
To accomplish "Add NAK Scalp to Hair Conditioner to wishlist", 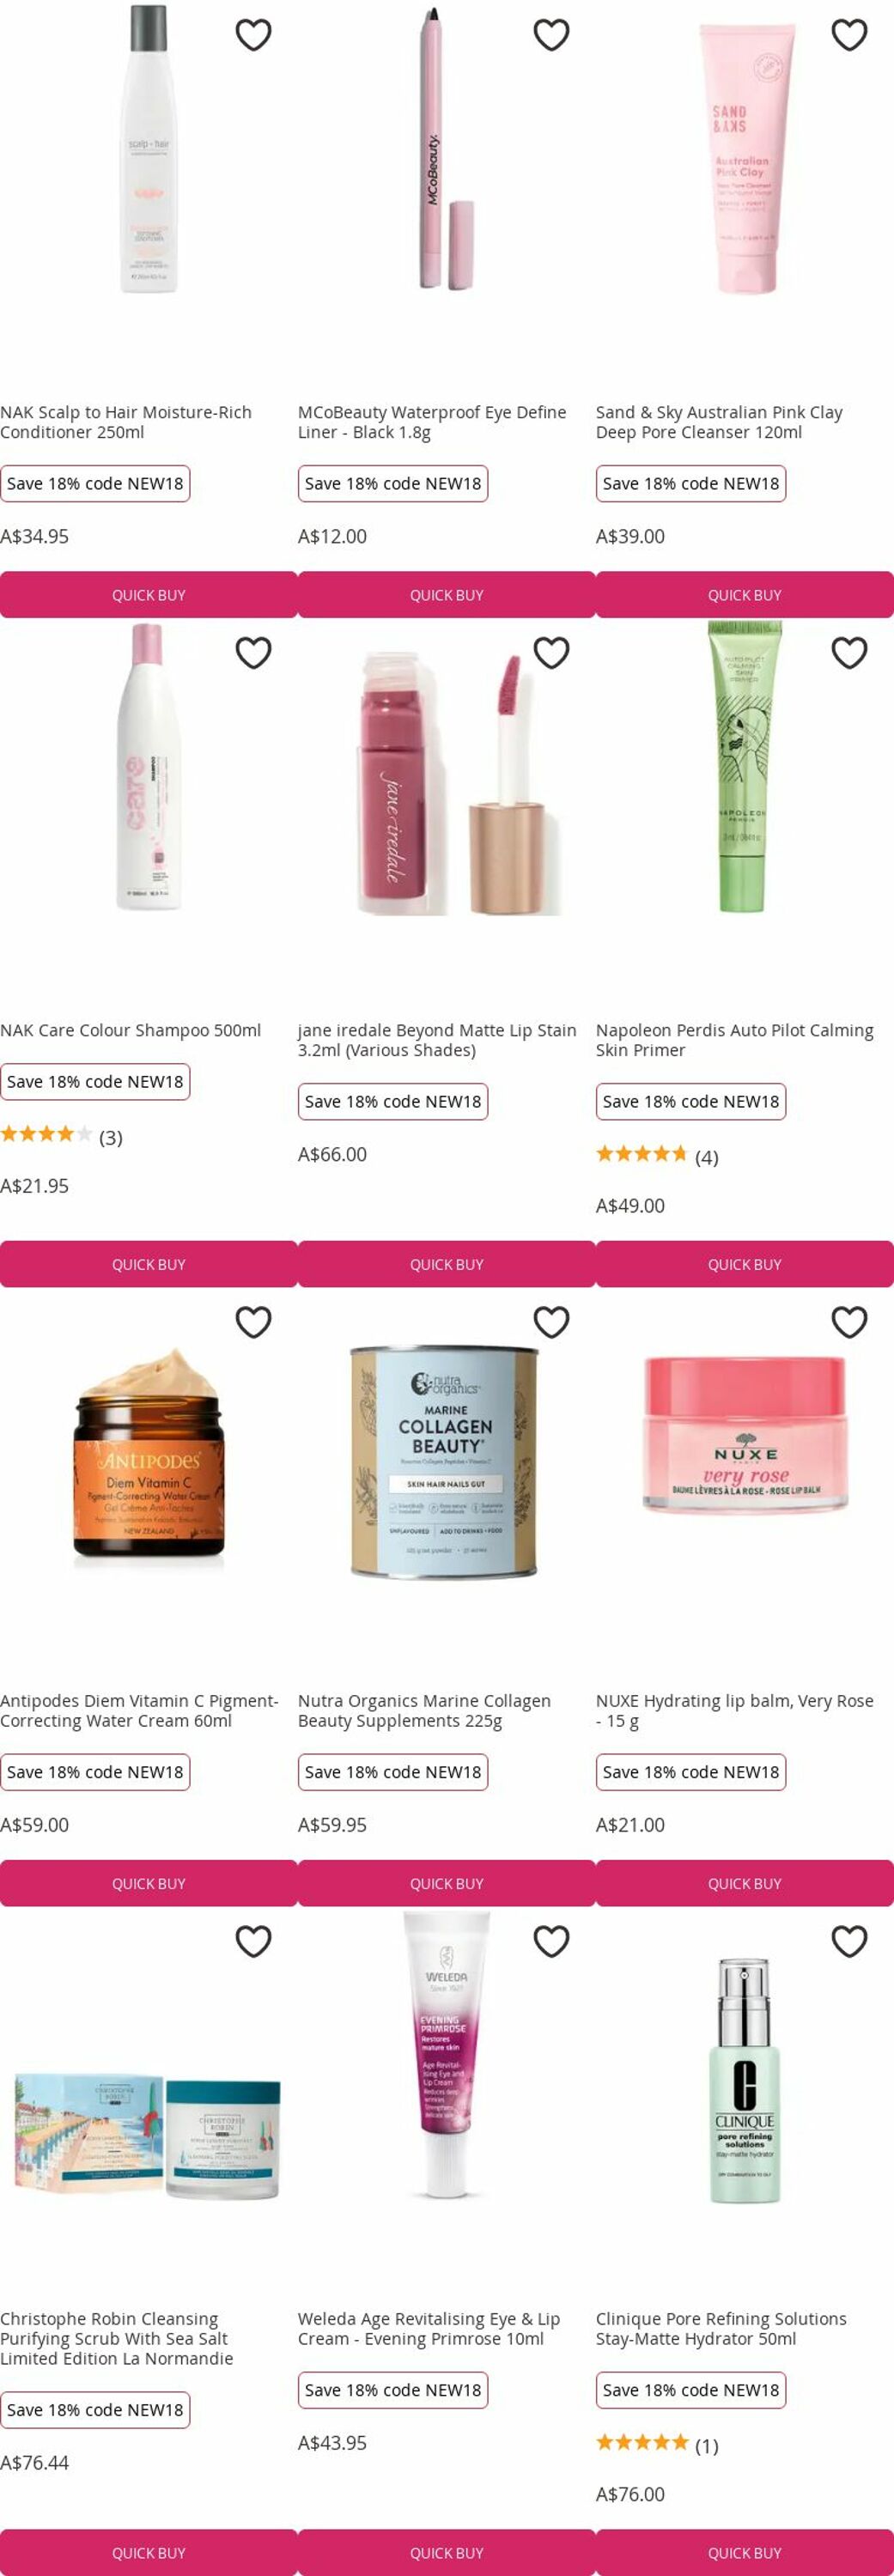I will (x=253, y=35).
